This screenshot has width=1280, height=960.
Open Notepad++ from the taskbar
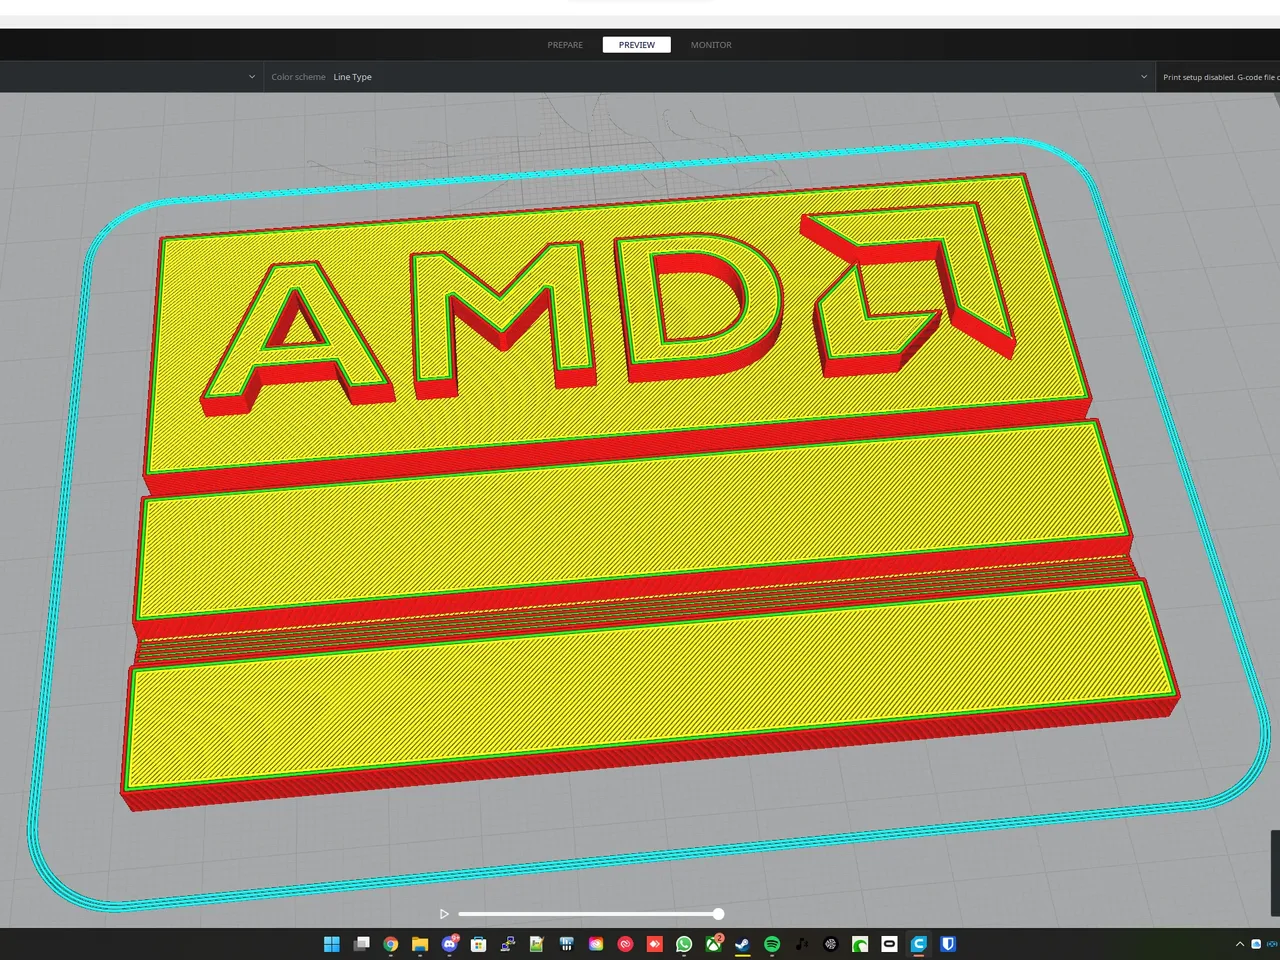(x=537, y=944)
